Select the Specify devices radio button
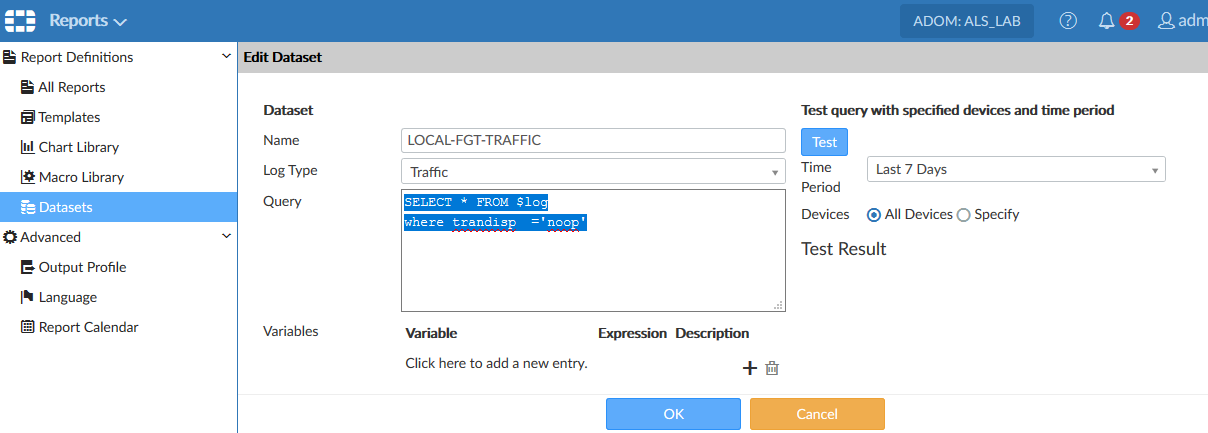Viewport: 1208px width, 433px height. point(964,214)
